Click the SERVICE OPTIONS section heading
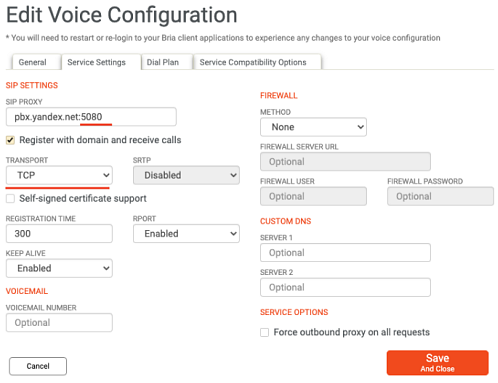 pos(294,312)
